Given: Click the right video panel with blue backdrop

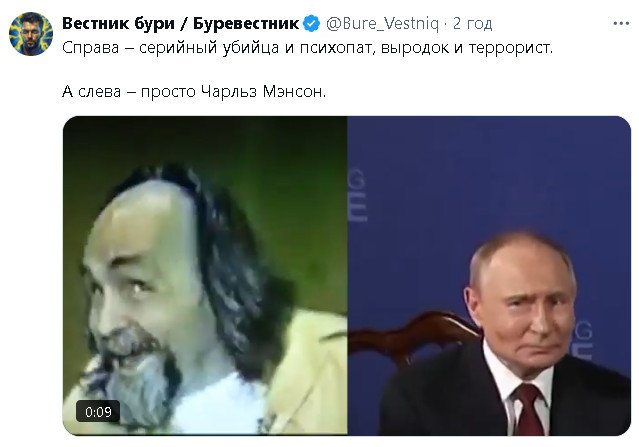Looking at the screenshot, I should coord(489,275).
